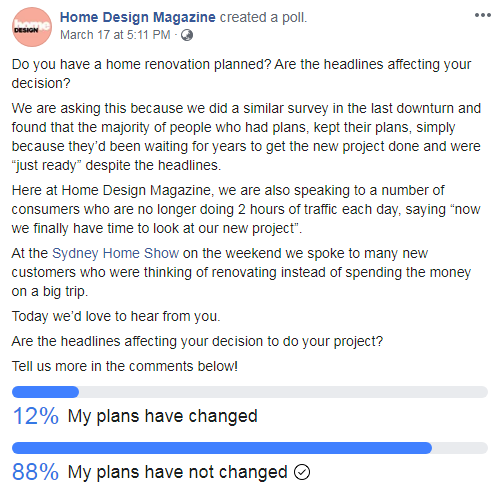Open the post options three-dot menu
The width and height of the screenshot is (500, 504).
pos(483,15)
